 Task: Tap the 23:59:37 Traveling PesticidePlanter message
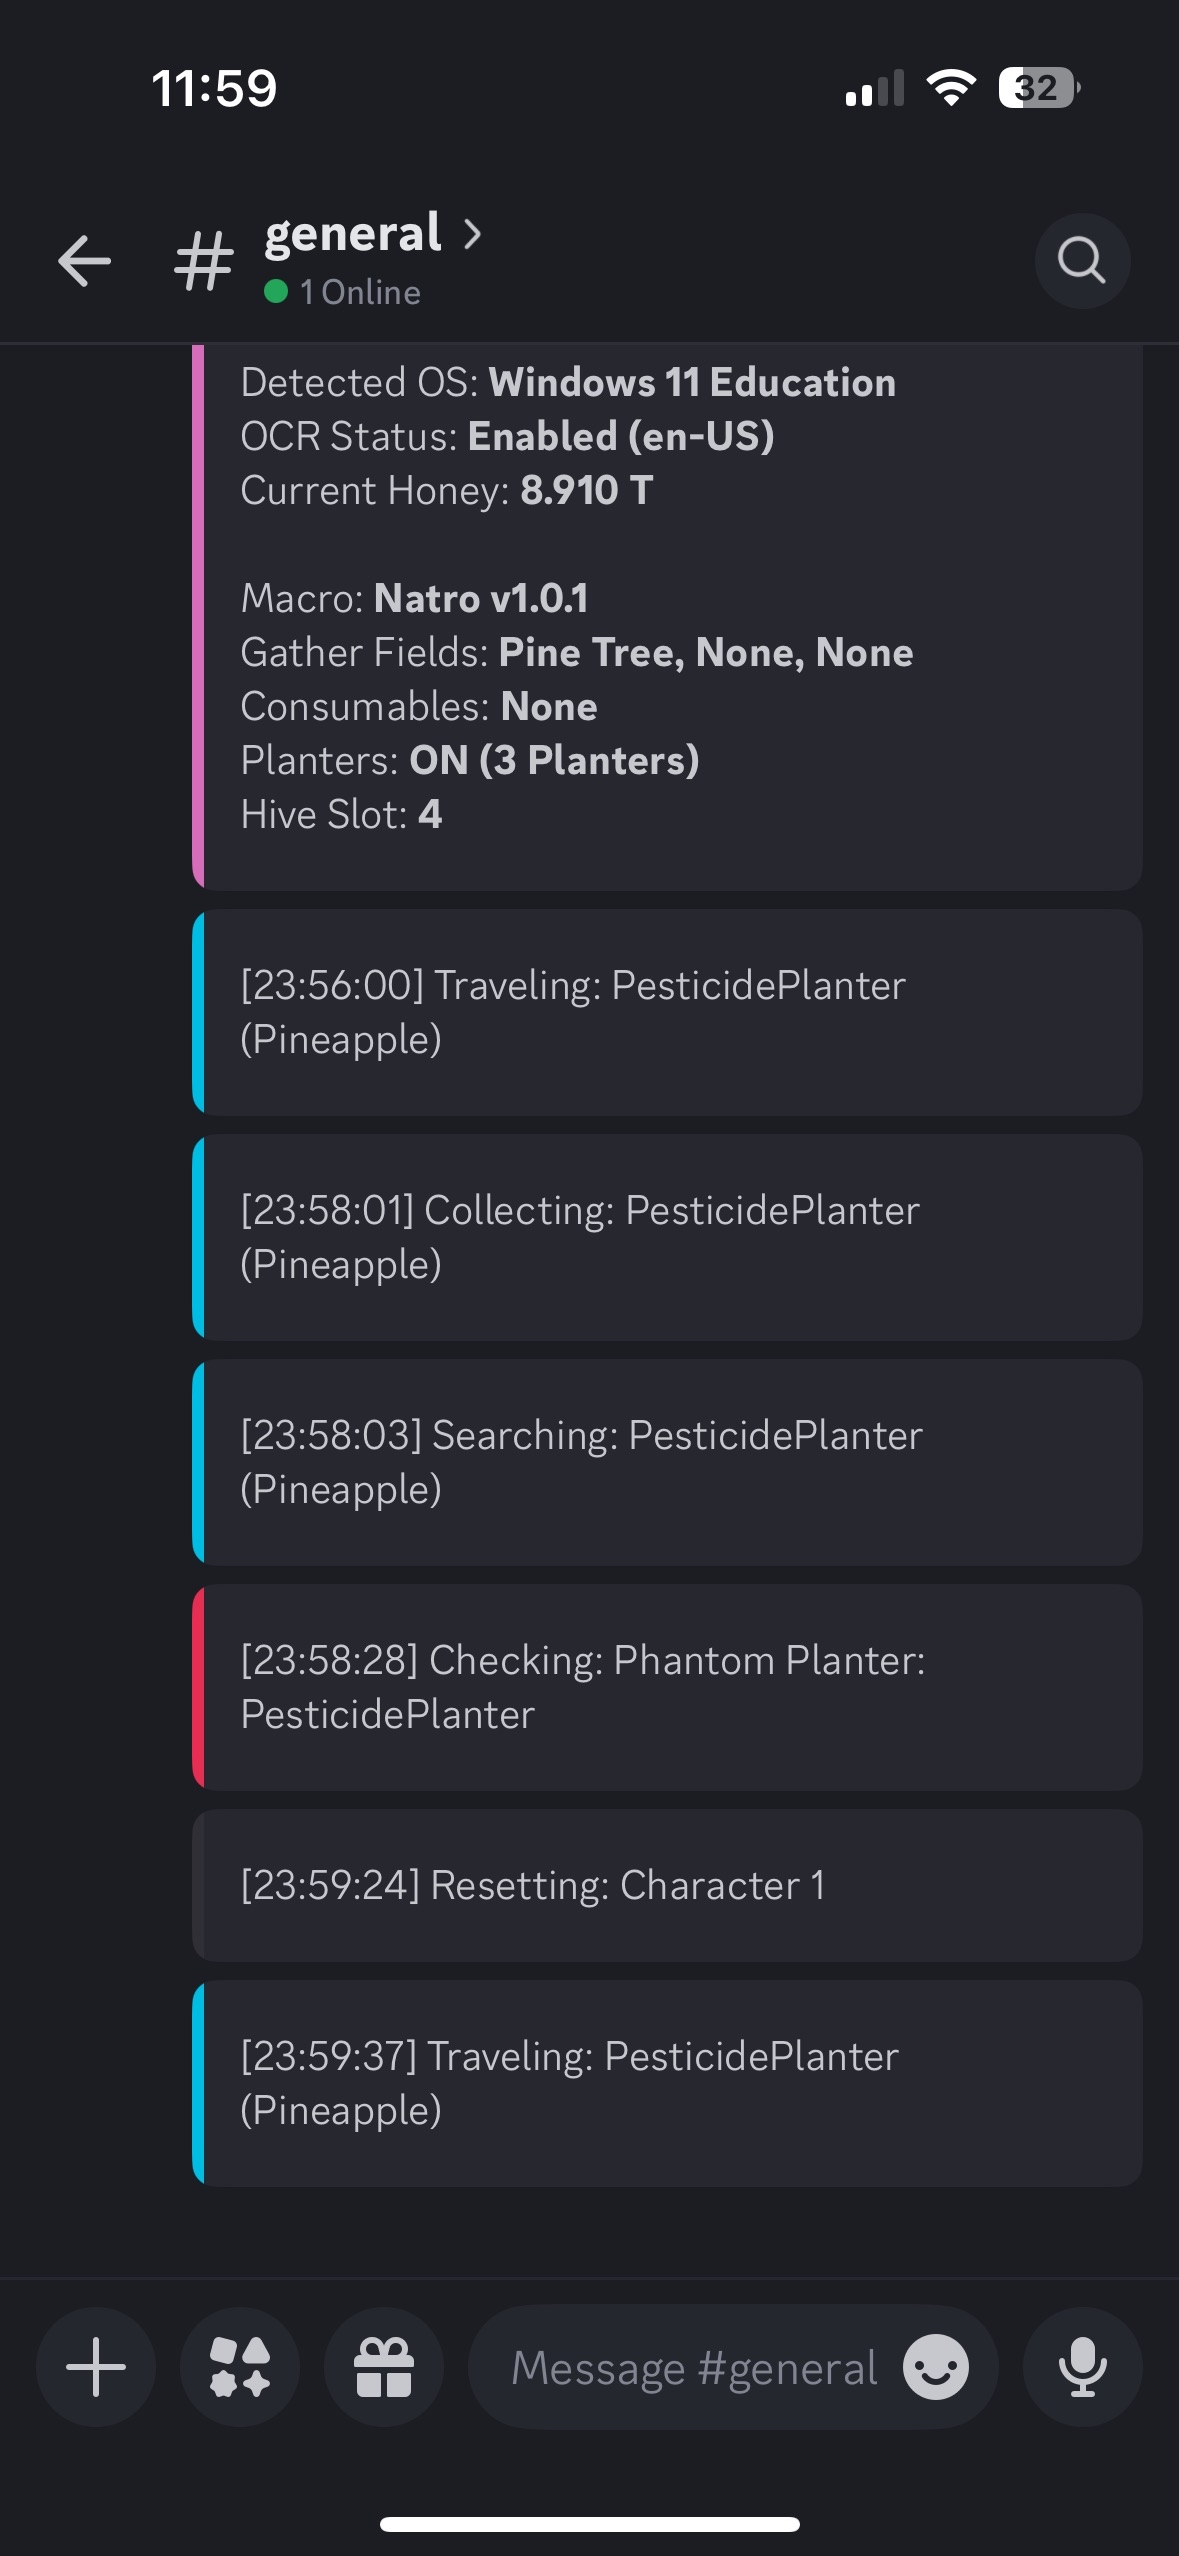click(667, 2083)
